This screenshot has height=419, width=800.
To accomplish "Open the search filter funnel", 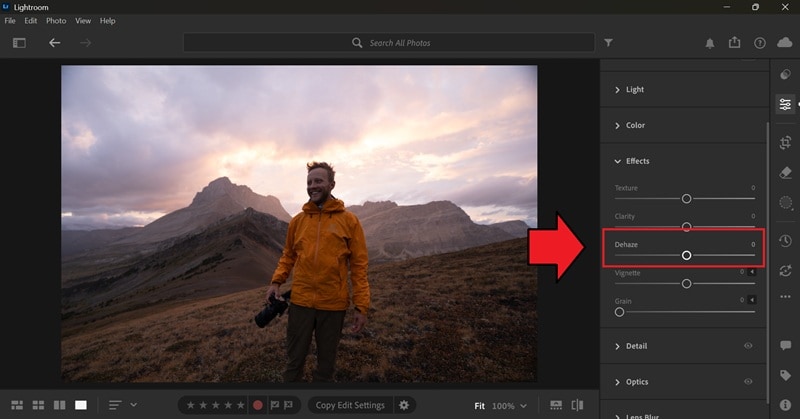I will tap(608, 43).
